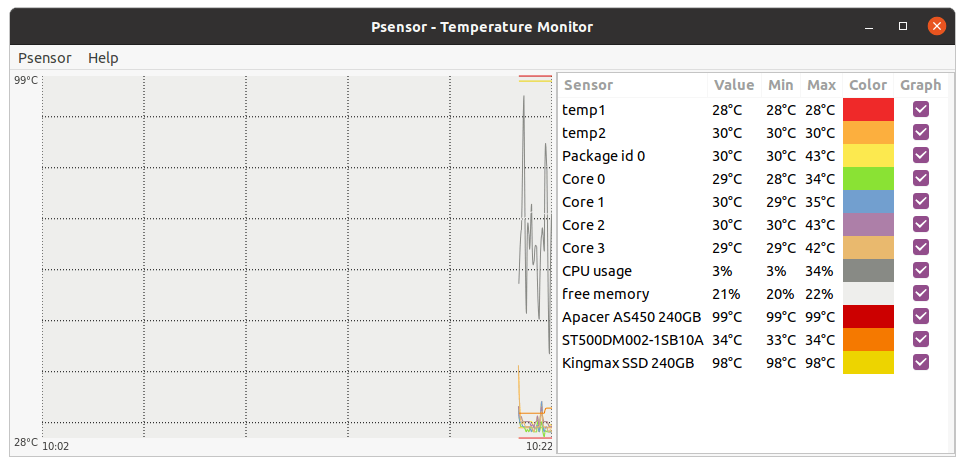Open the Help menu
The height and width of the screenshot is (466, 965).
[103, 58]
